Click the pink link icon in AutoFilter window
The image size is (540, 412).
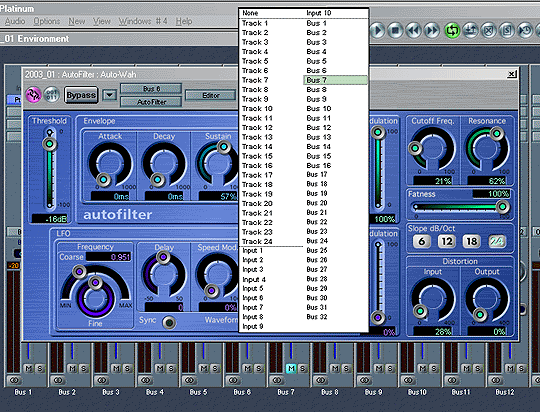(33, 94)
